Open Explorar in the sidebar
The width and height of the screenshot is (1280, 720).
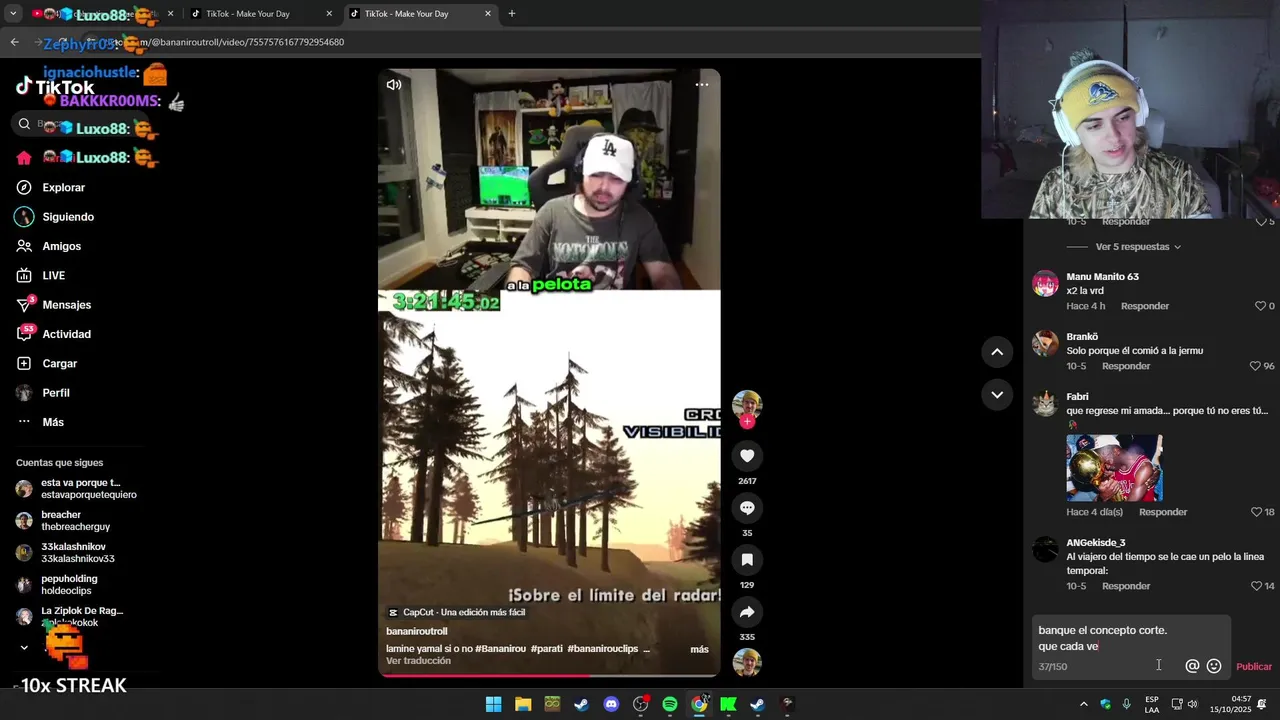pos(64,188)
